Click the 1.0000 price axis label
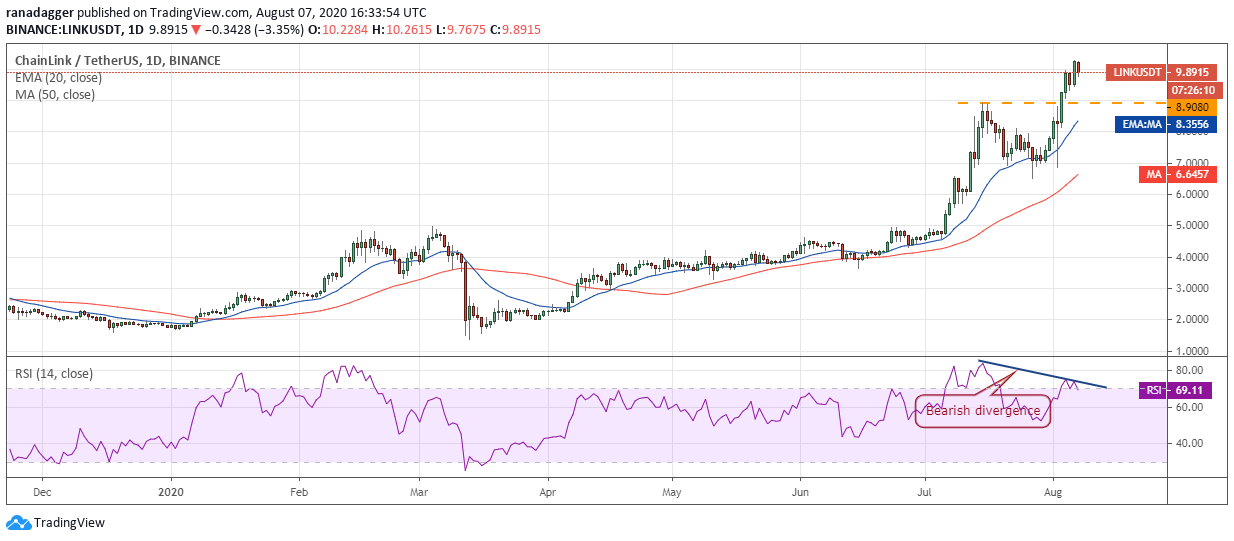 point(1193,351)
